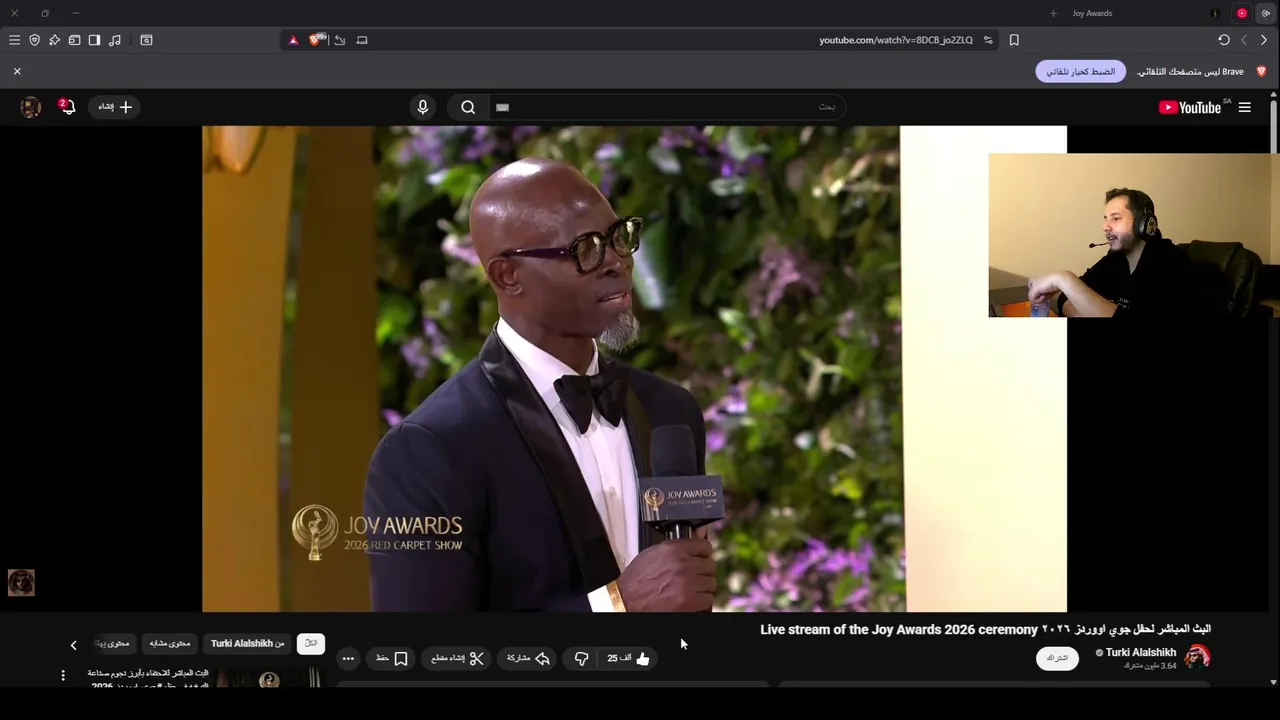Open the Brave wallet card icon
Viewport: 1280px width, 720px height.
point(74,40)
